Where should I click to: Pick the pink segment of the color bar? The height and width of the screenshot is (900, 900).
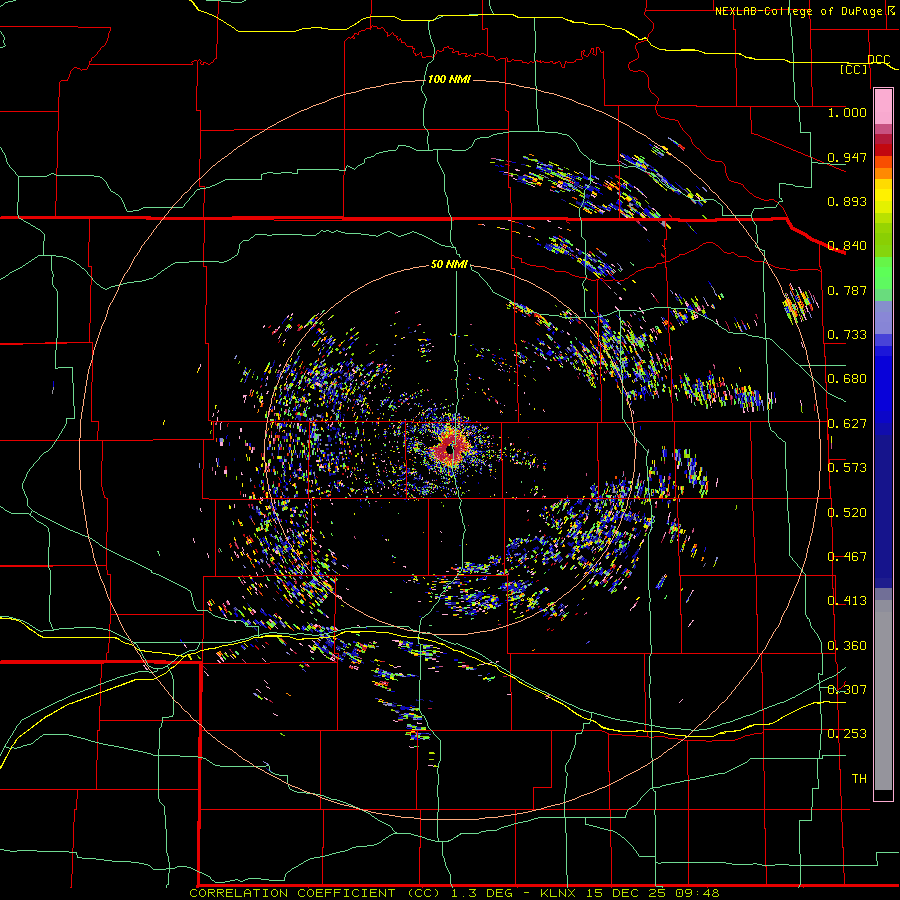tap(883, 107)
